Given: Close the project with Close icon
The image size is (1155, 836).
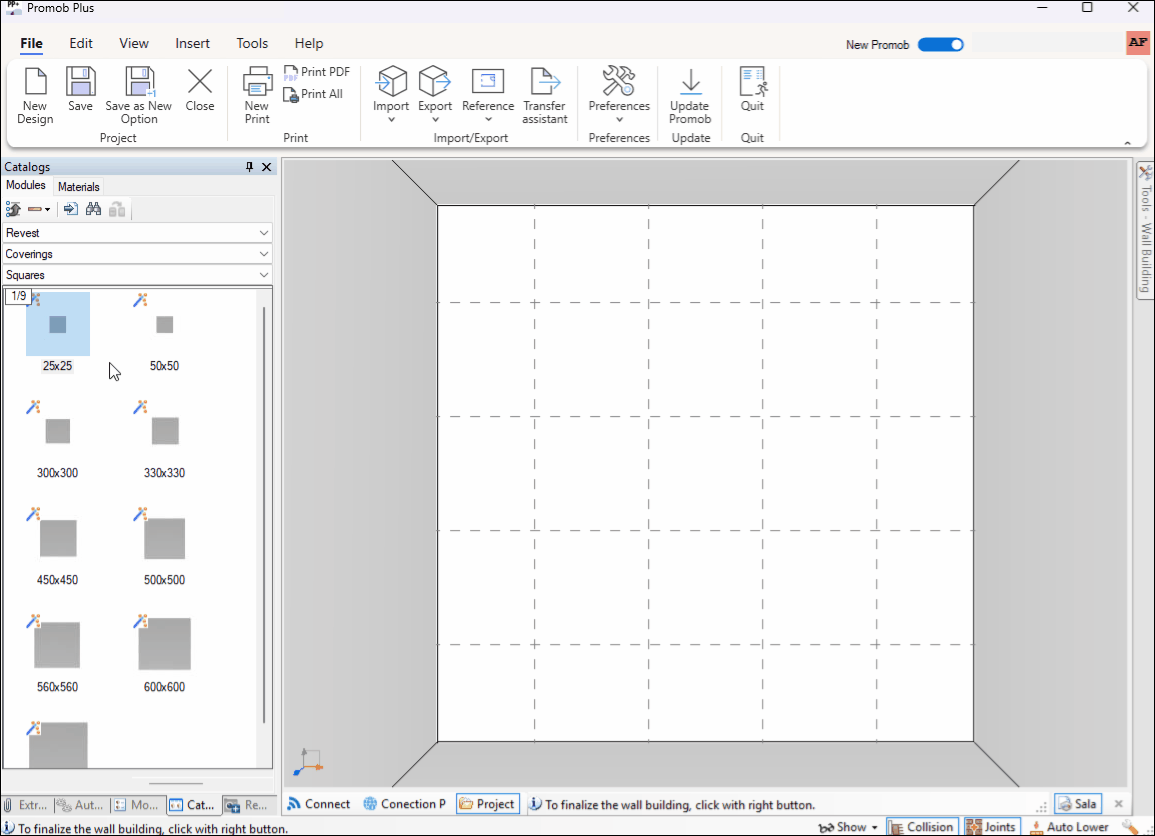Looking at the screenshot, I should (x=200, y=89).
